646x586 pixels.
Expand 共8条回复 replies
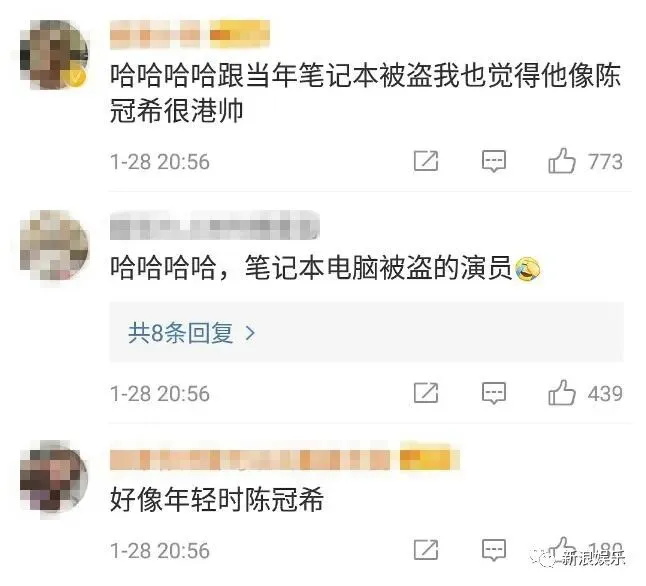pyautogui.click(x=367, y=332)
